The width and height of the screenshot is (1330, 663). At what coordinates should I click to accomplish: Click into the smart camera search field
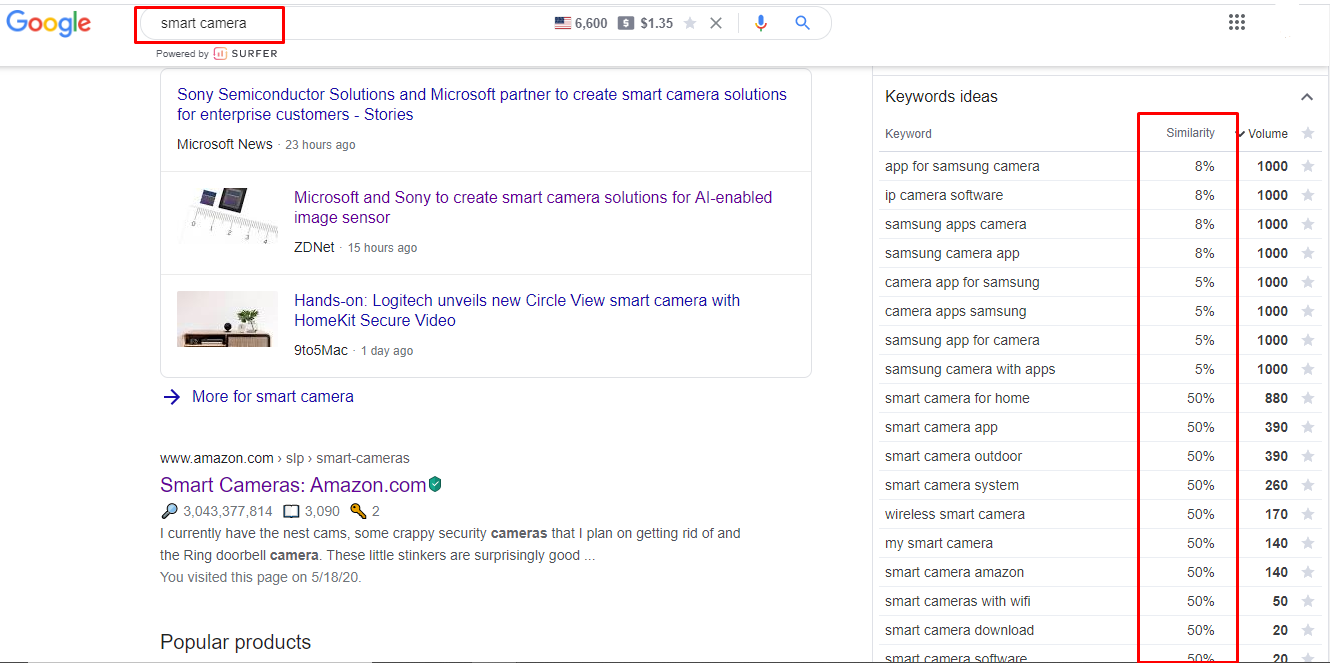(340, 23)
